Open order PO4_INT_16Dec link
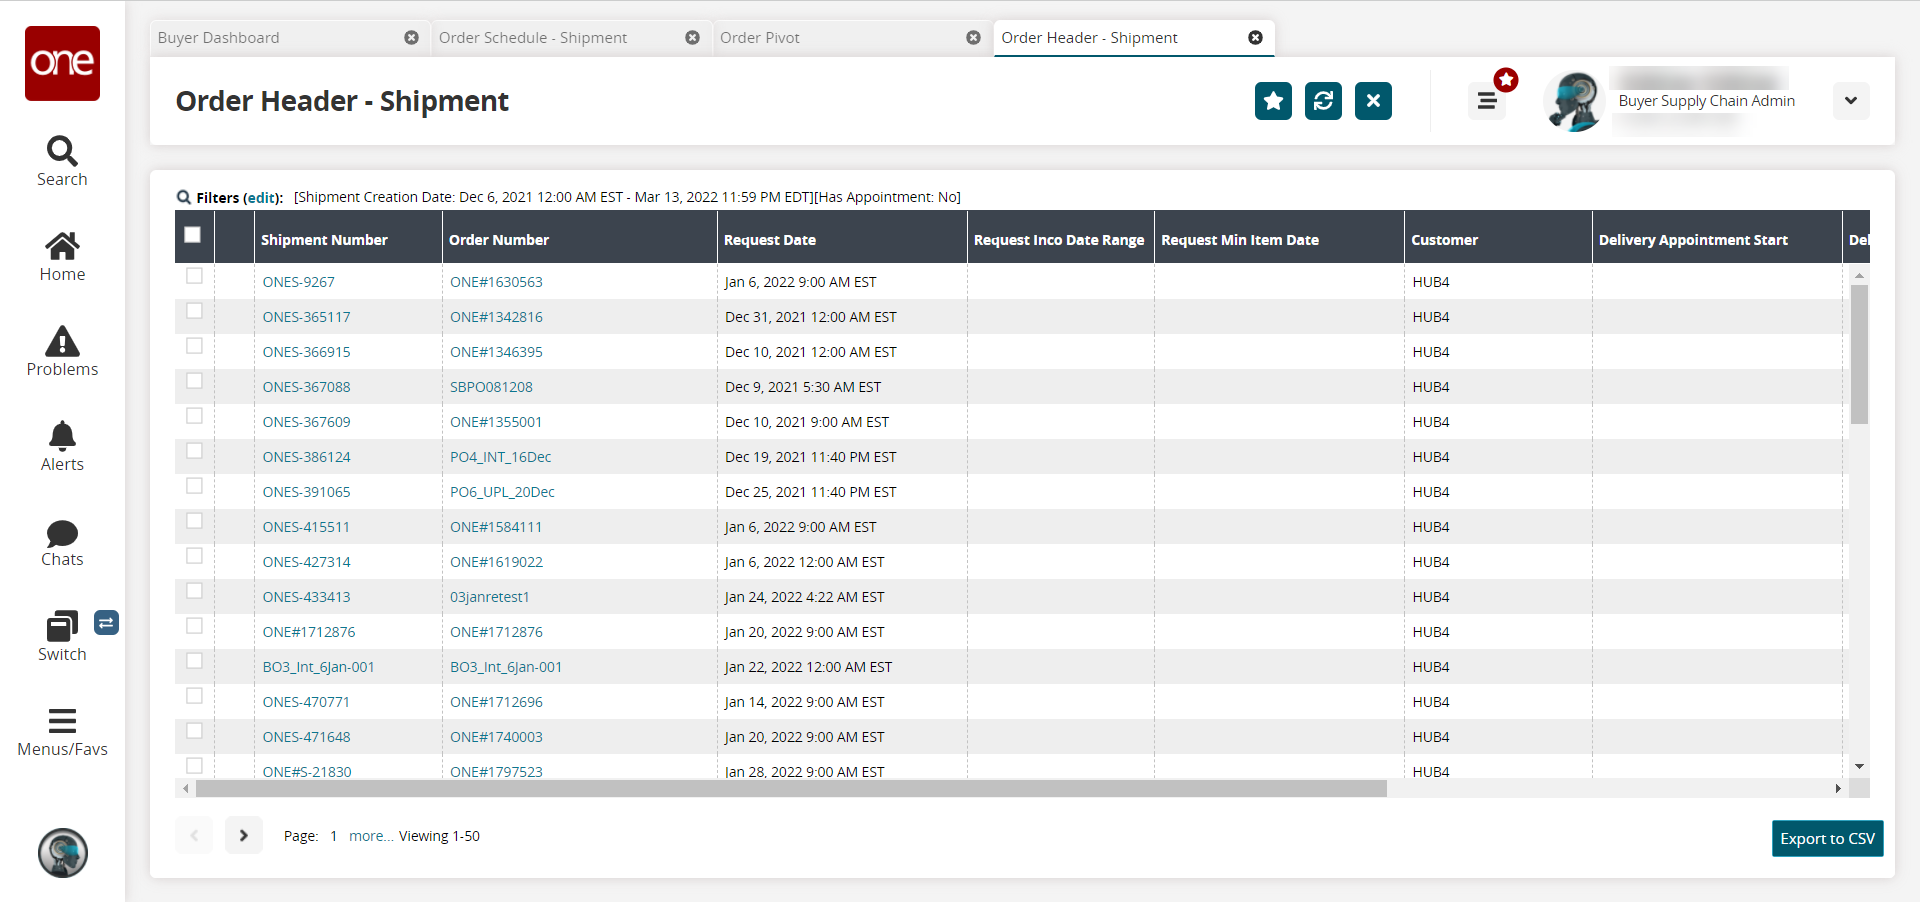The width and height of the screenshot is (1920, 902). pos(501,457)
